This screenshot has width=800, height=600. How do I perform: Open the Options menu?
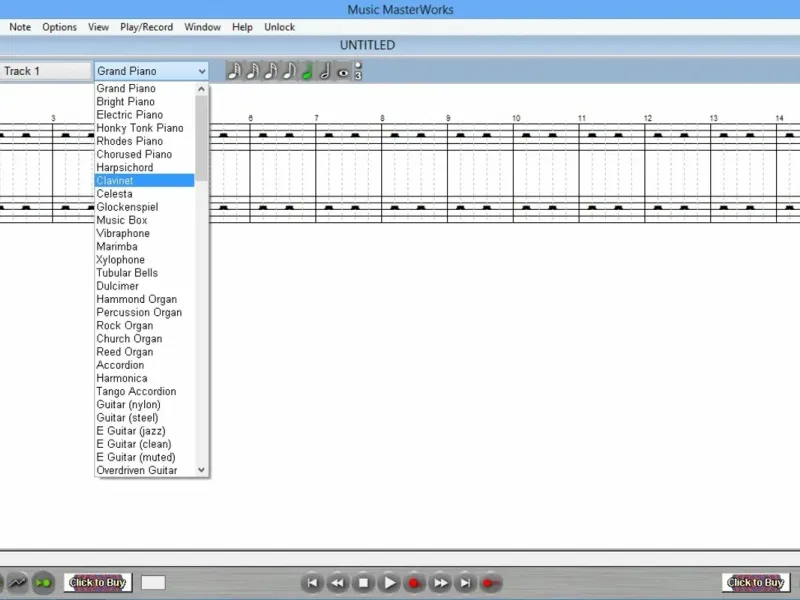[x=59, y=27]
